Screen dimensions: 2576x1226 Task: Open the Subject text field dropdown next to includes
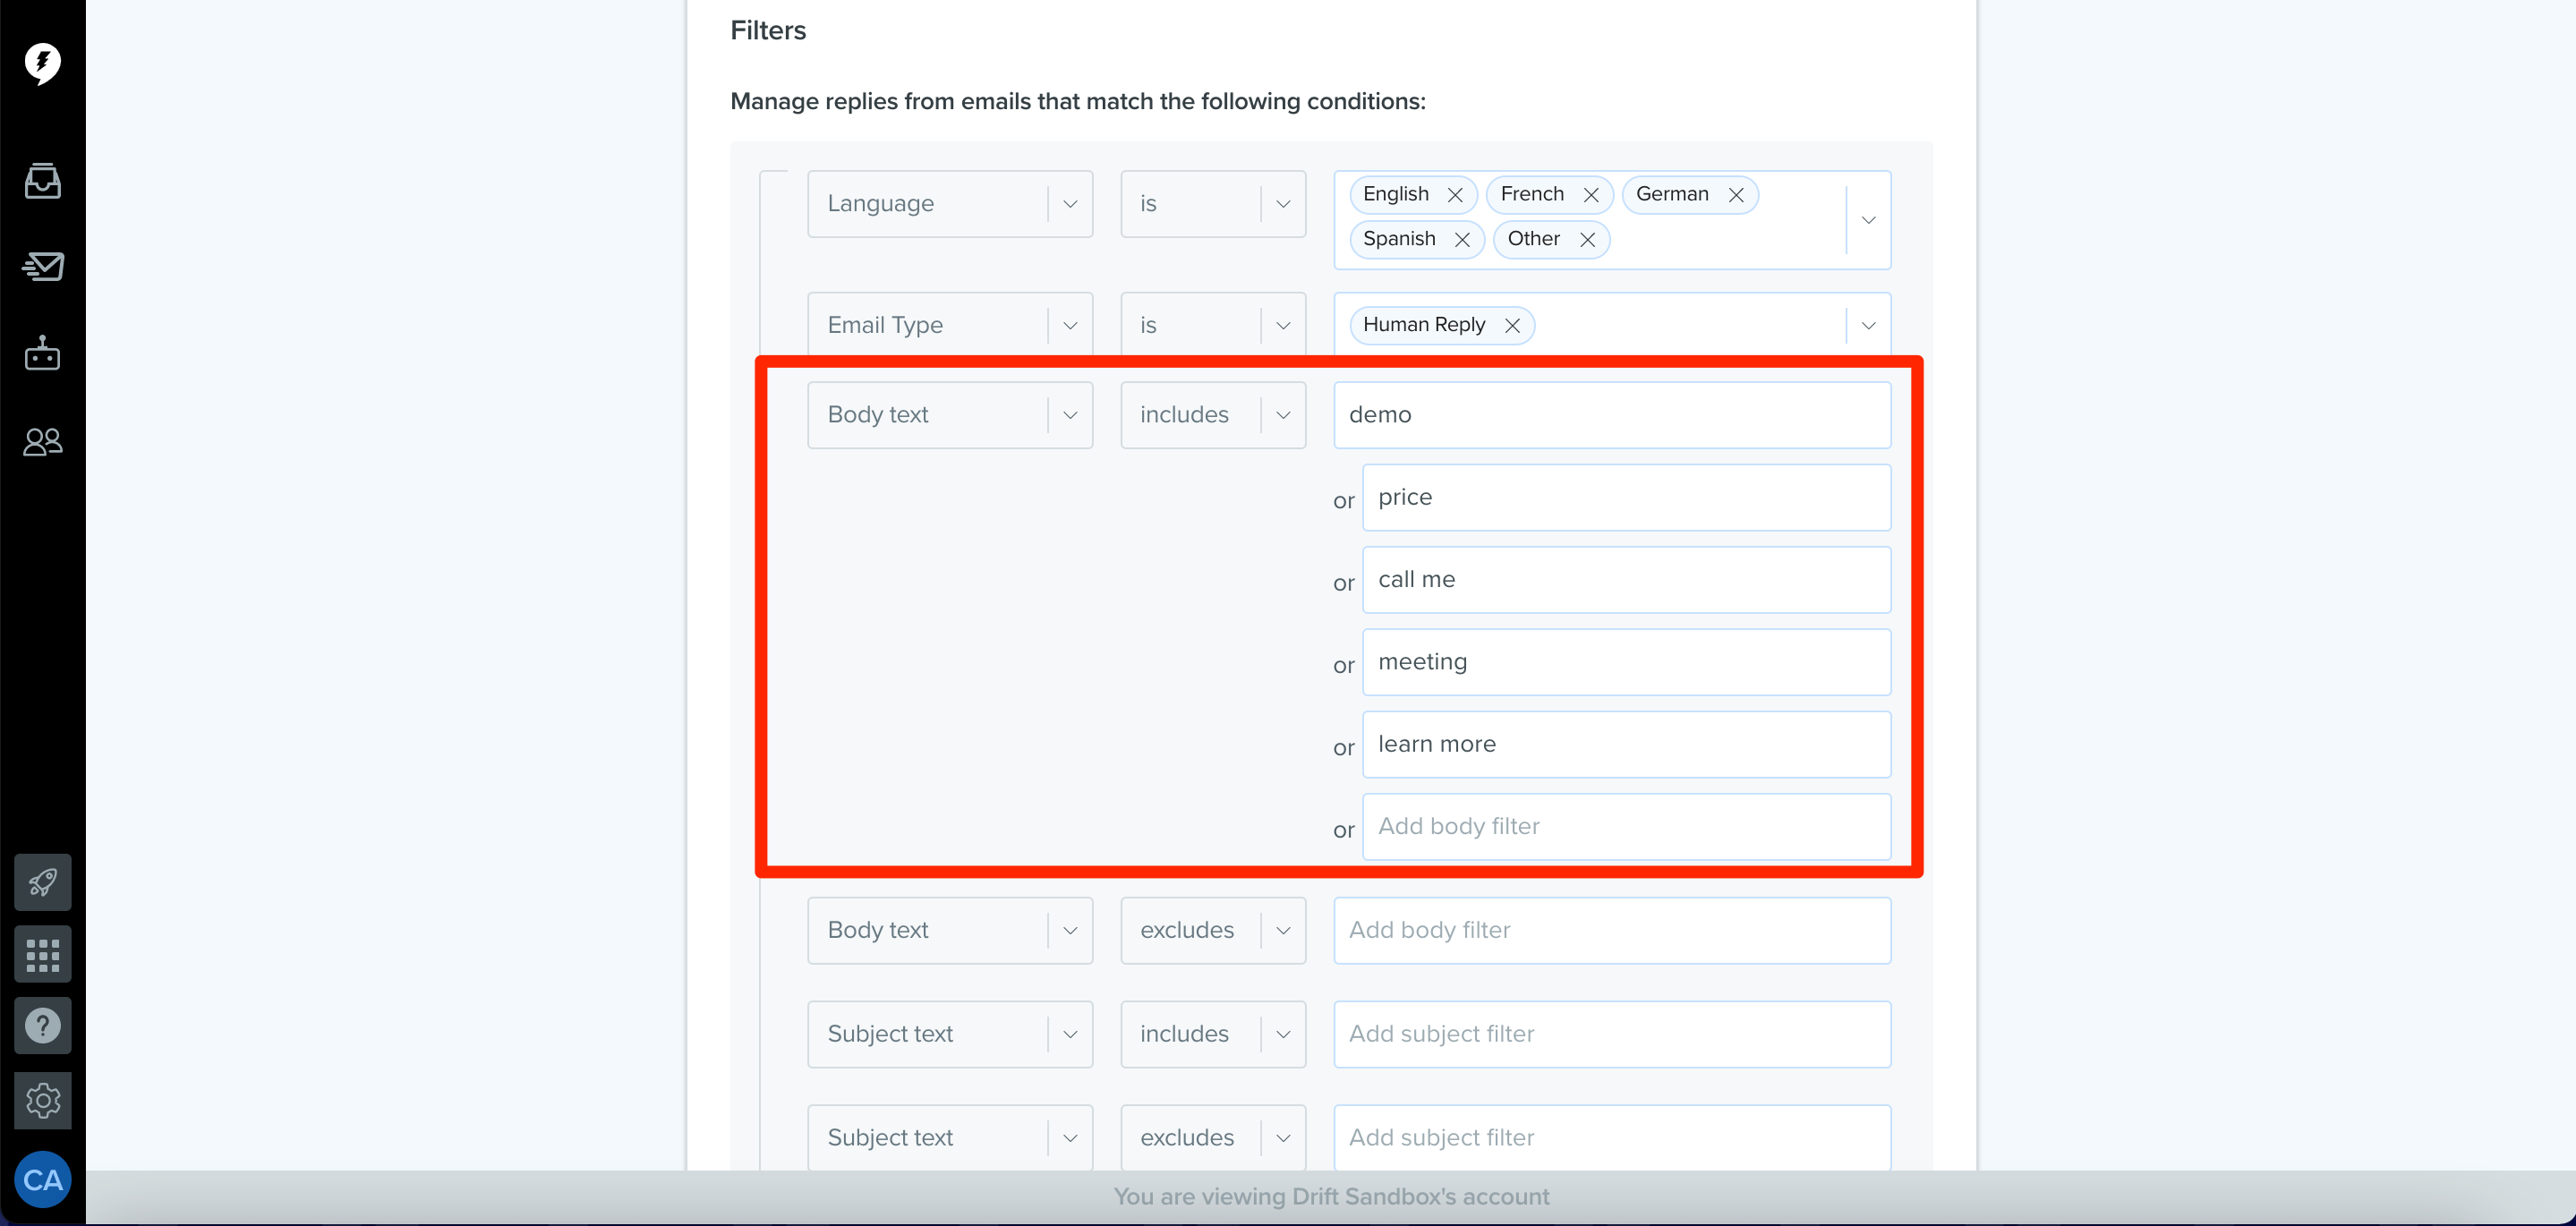[x=950, y=1034]
